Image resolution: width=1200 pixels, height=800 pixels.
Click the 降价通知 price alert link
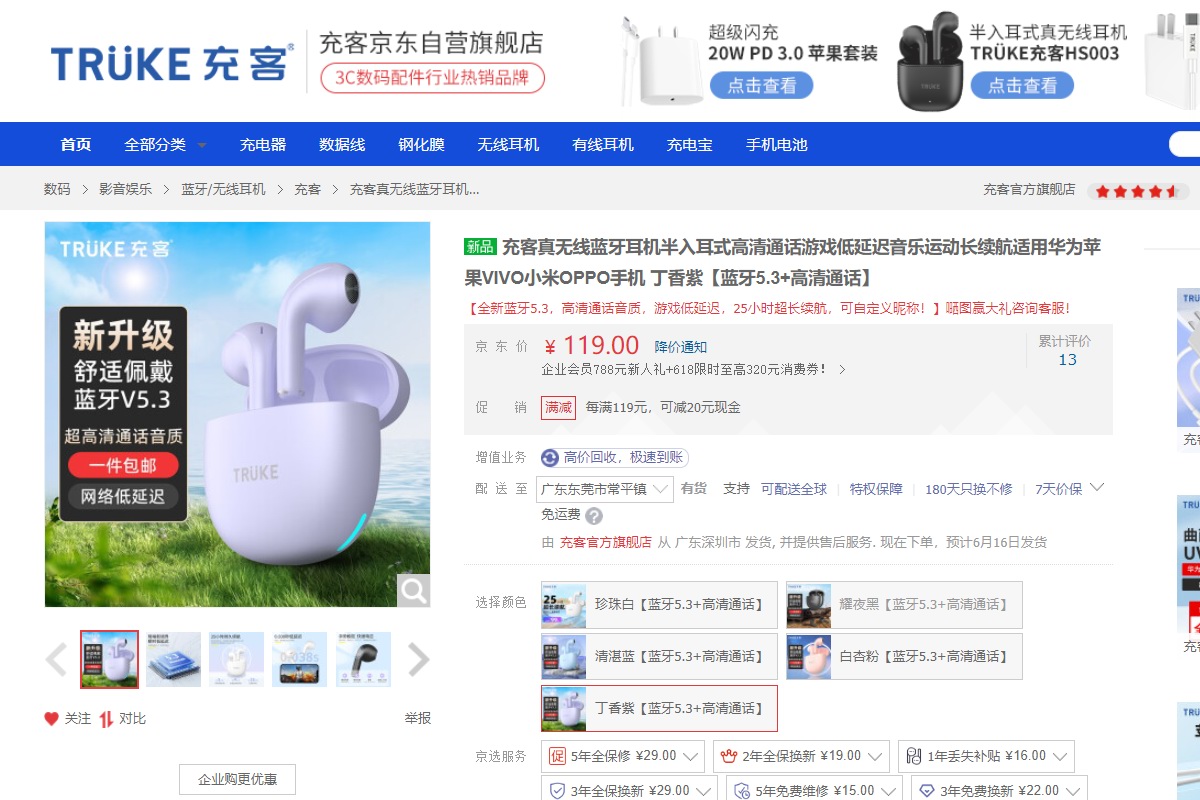coord(681,347)
